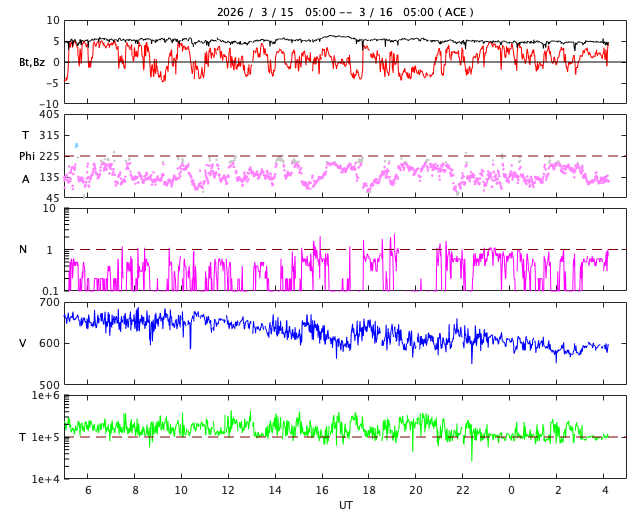Screen dimensions: 640x512
Task: Click the 6 tick label on the UT axis
Action: click(x=88, y=490)
